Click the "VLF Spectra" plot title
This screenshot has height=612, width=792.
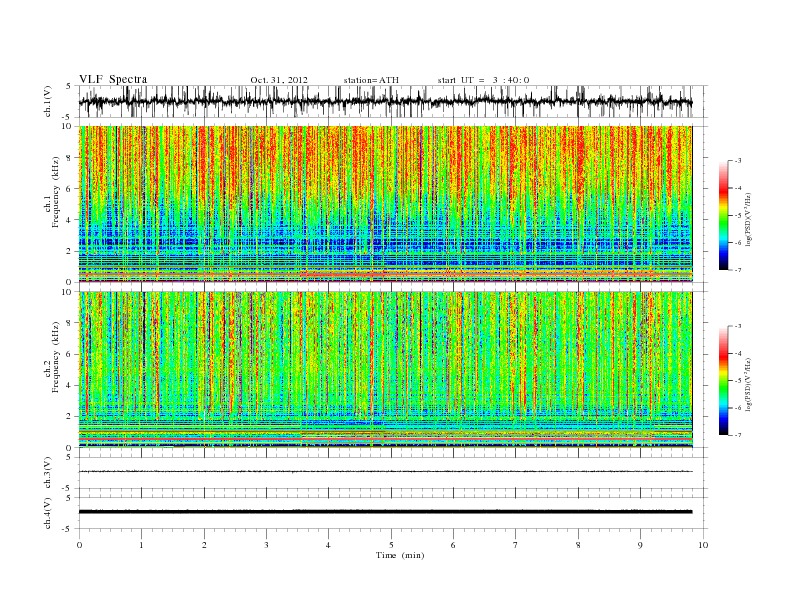pyautogui.click(x=113, y=79)
